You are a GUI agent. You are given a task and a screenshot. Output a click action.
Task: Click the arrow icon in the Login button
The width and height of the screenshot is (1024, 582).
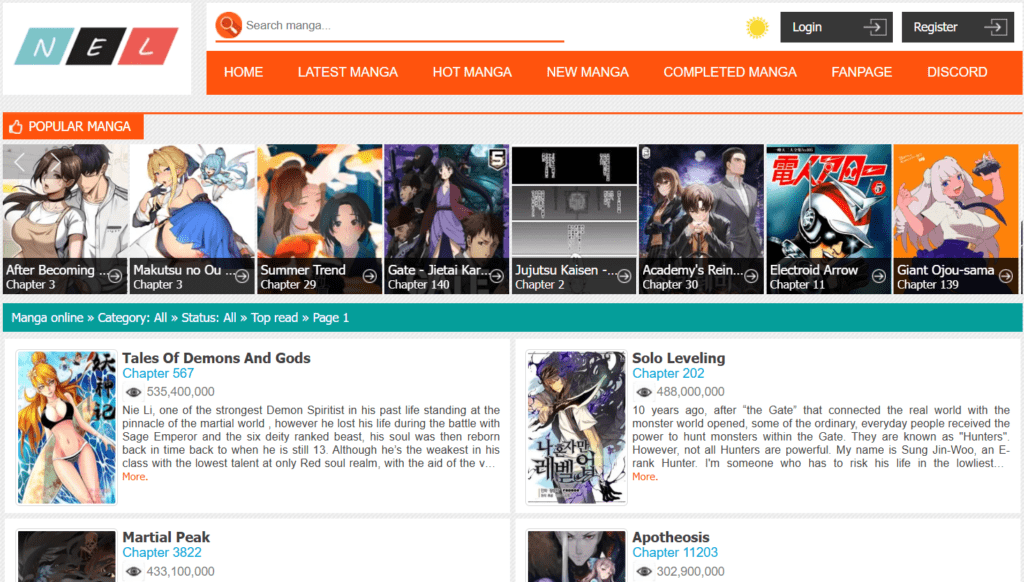[x=874, y=27]
